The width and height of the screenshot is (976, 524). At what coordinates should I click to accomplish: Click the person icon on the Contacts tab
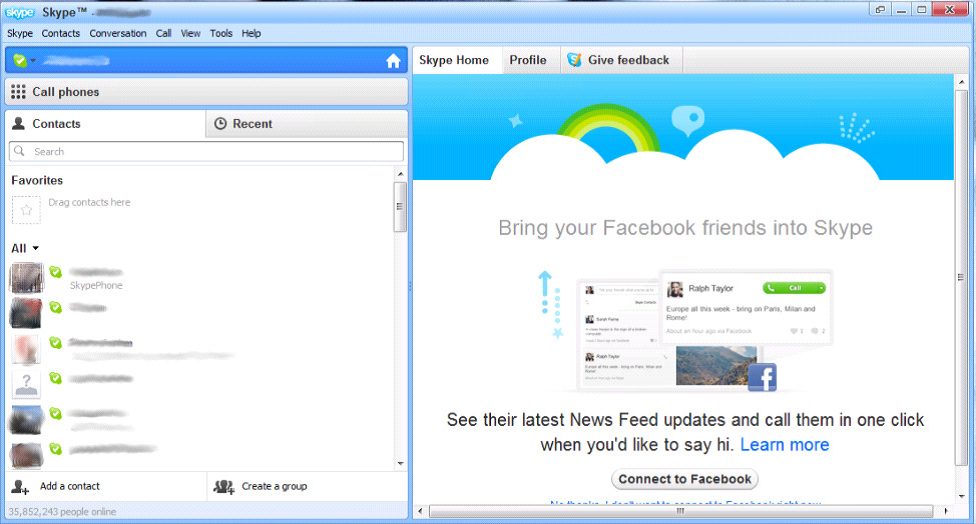(x=19, y=123)
